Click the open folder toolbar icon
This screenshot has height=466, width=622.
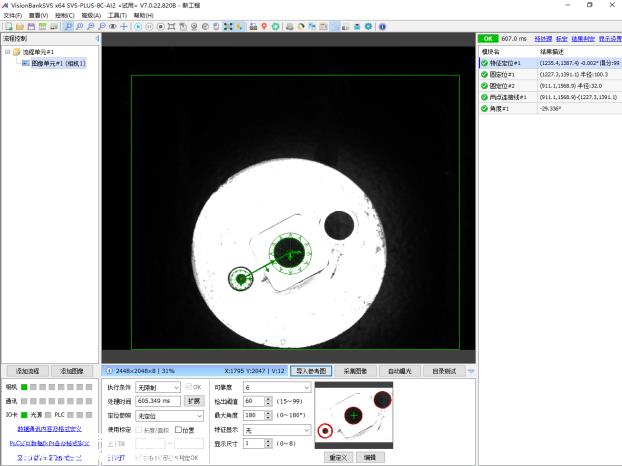[20, 27]
